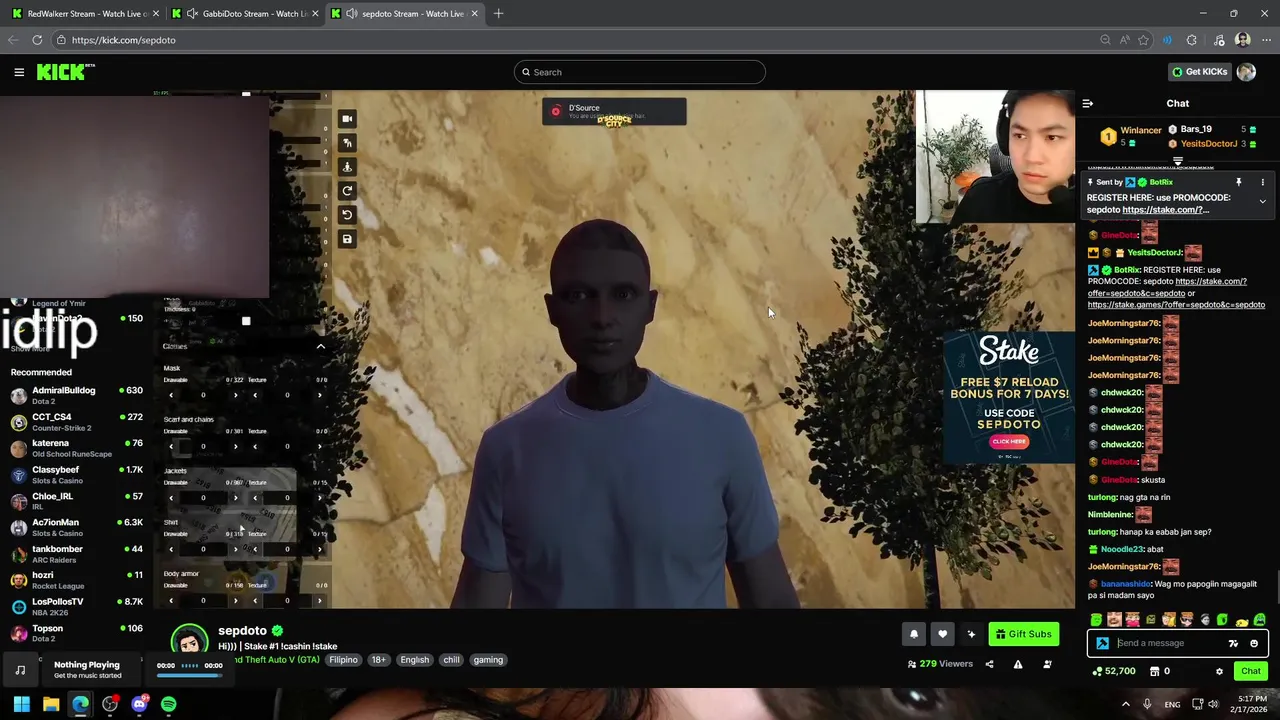Image resolution: width=1280 pixels, height=720 pixels.
Task: Open Classybeef recommended channel
Action: (x=76, y=474)
